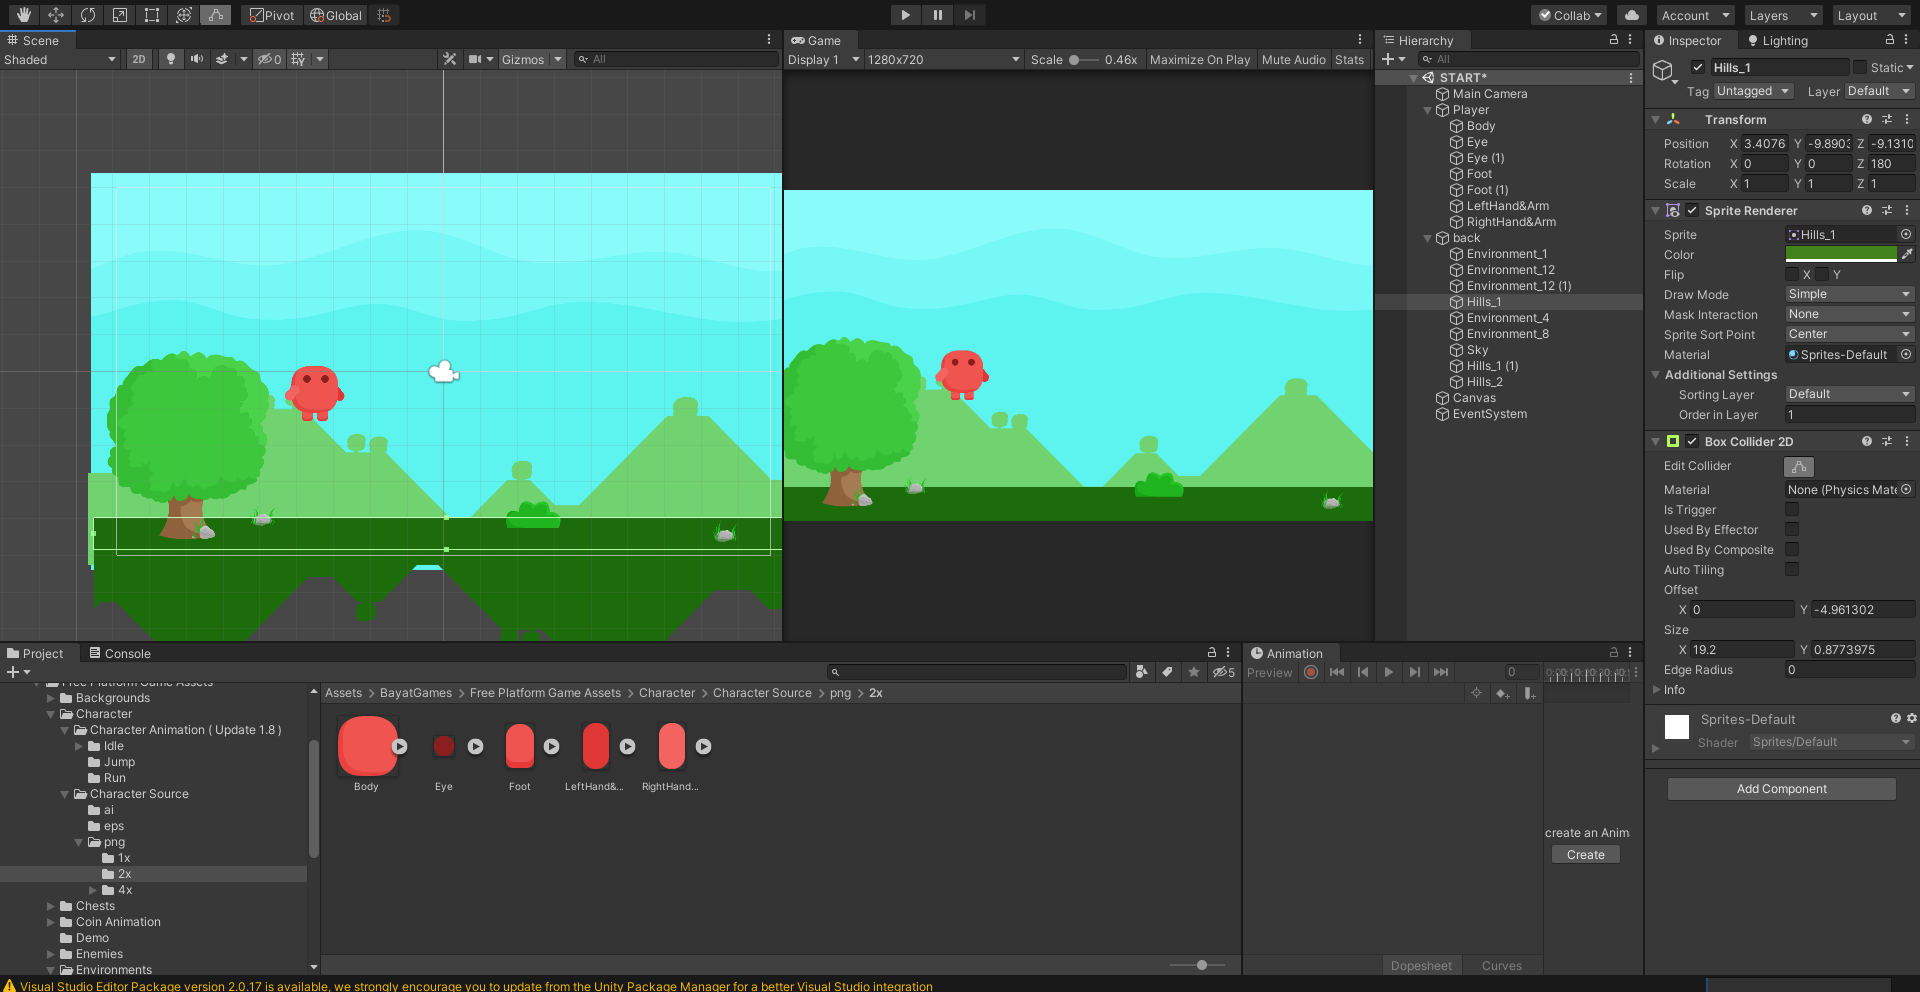Enable Auto Tiling checkbox
This screenshot has height=992, width=1920.
pyautogui.click(x=1792, y=569)
